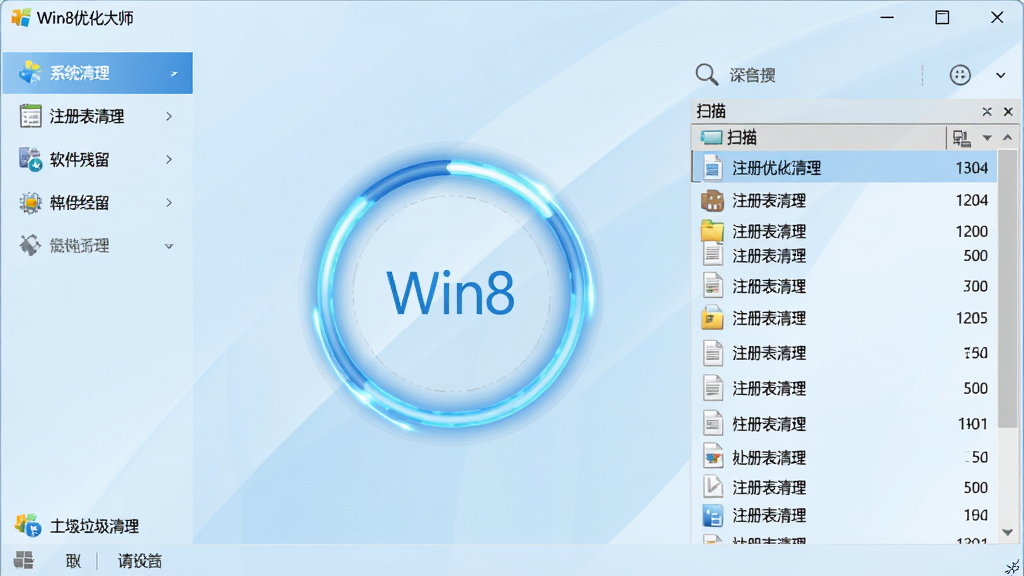This screenshot has width=1024, height=576.
Task: Click the page icon in the 1101 row
Action: (x=712, y=423)
